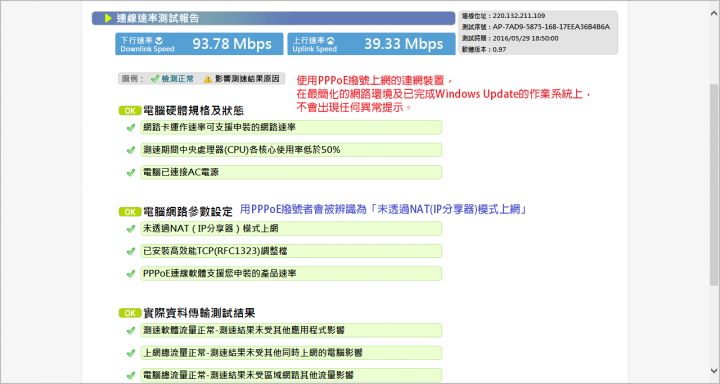Click the legend text 檢測正常
Image resolution: width=720 pixels, height=384 pixels.
tap(177, 79)
